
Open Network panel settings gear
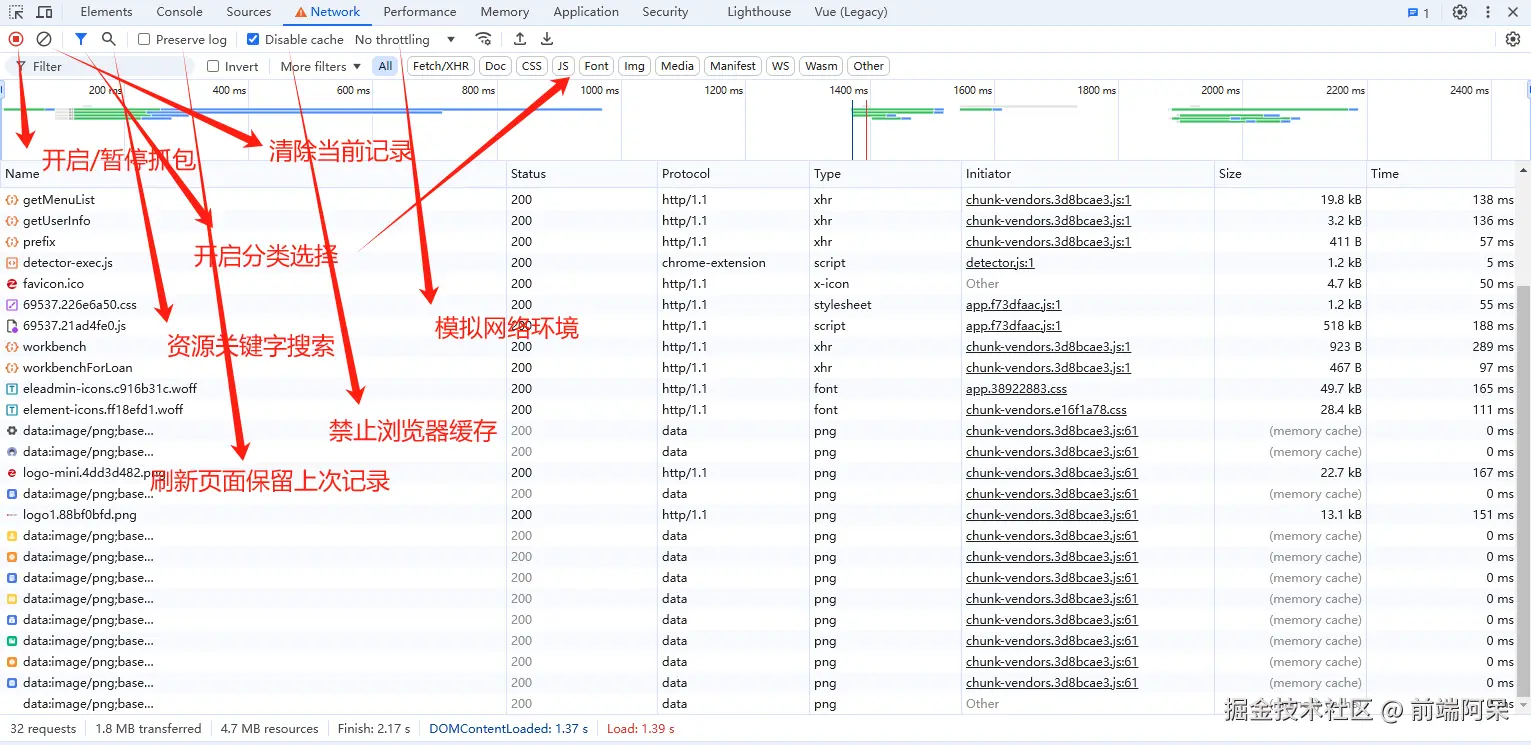(1513, 39)
